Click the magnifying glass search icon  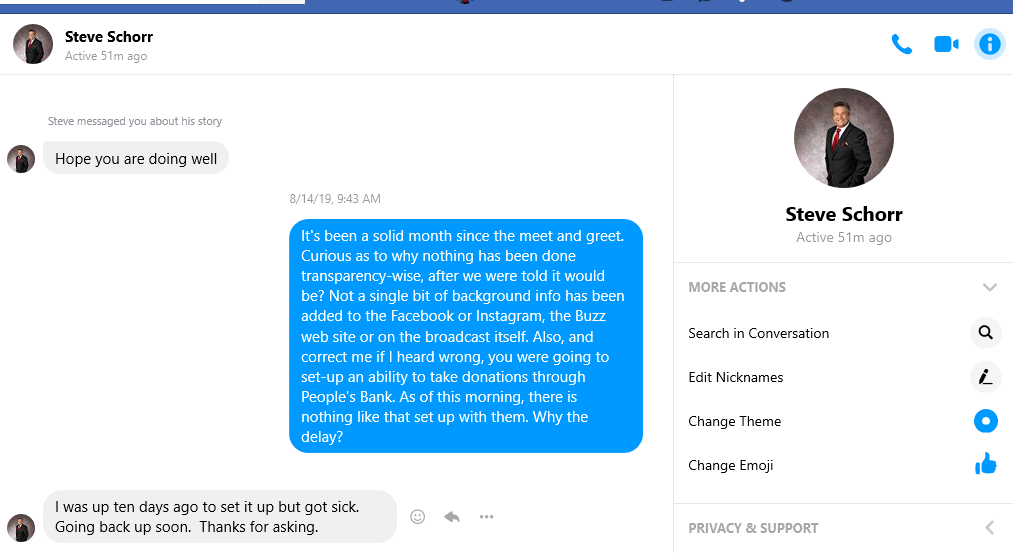(x=985, y=333)
